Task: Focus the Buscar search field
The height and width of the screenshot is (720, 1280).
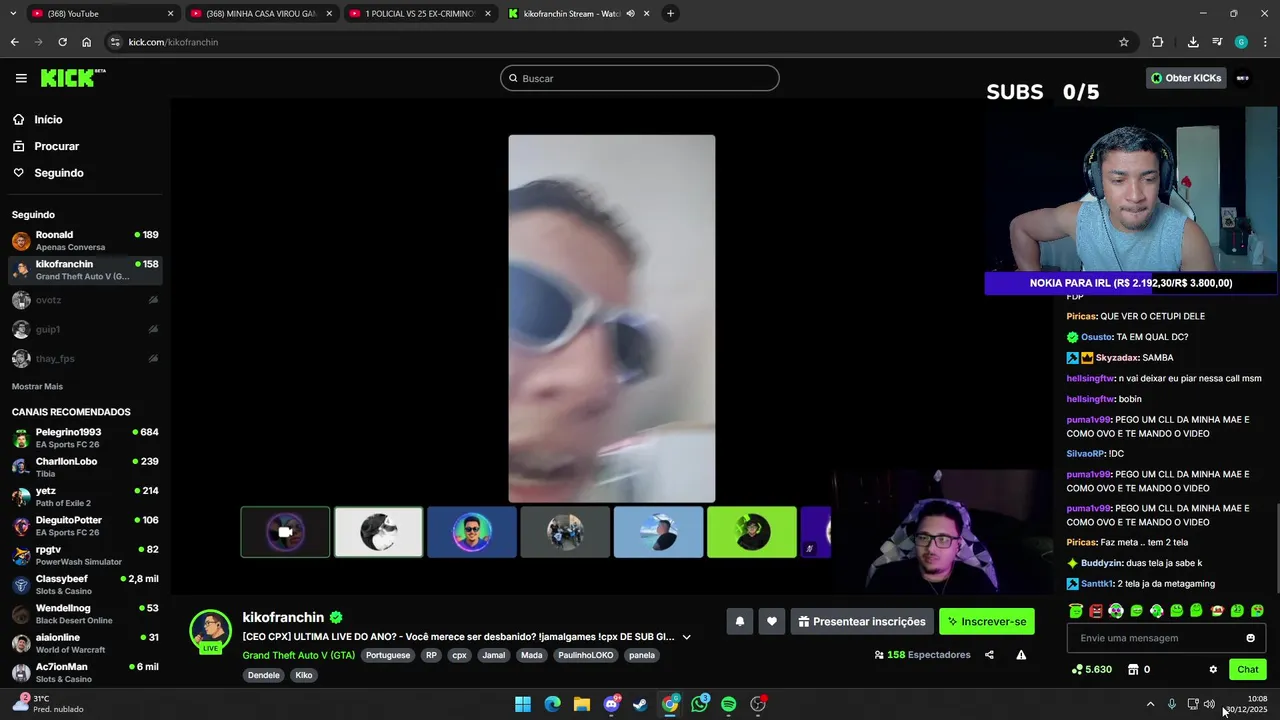Action: point(640,78)
